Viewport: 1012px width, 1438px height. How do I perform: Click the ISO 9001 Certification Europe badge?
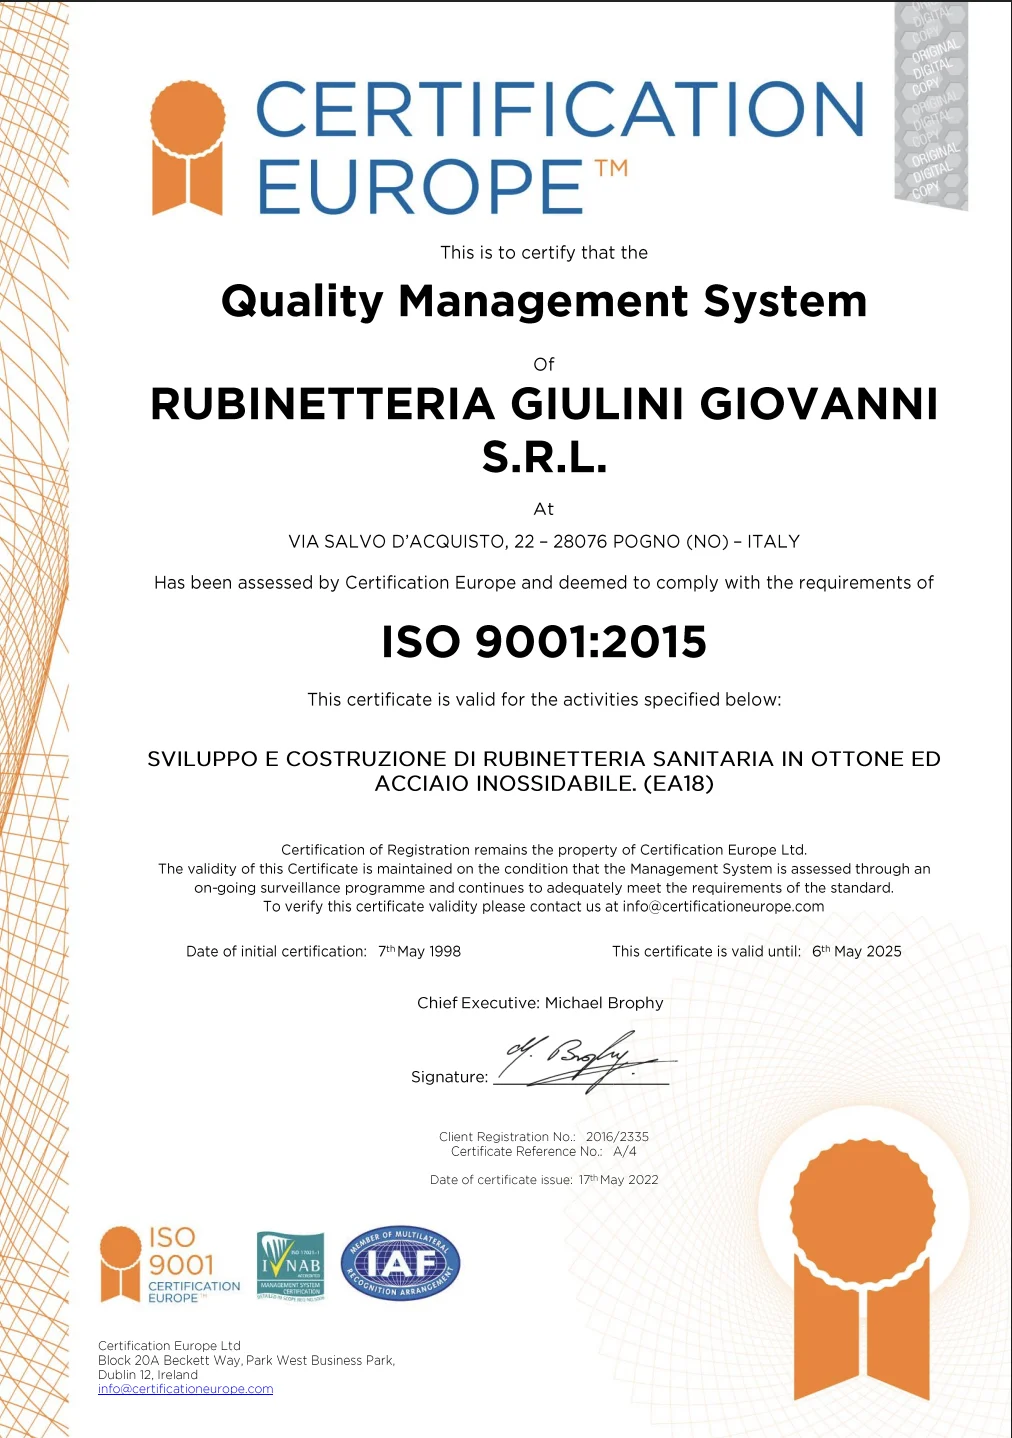coord(170,1265)
